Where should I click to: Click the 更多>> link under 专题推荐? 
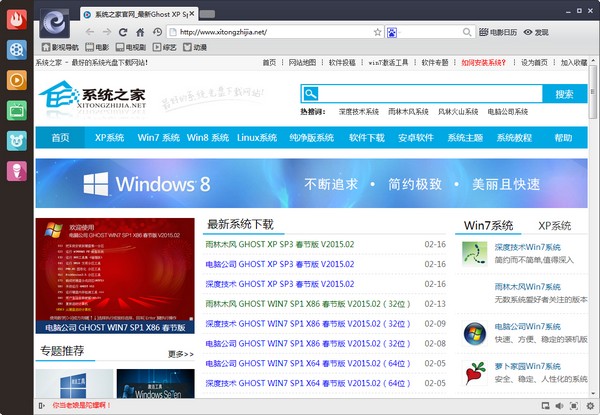coord(181,353)
